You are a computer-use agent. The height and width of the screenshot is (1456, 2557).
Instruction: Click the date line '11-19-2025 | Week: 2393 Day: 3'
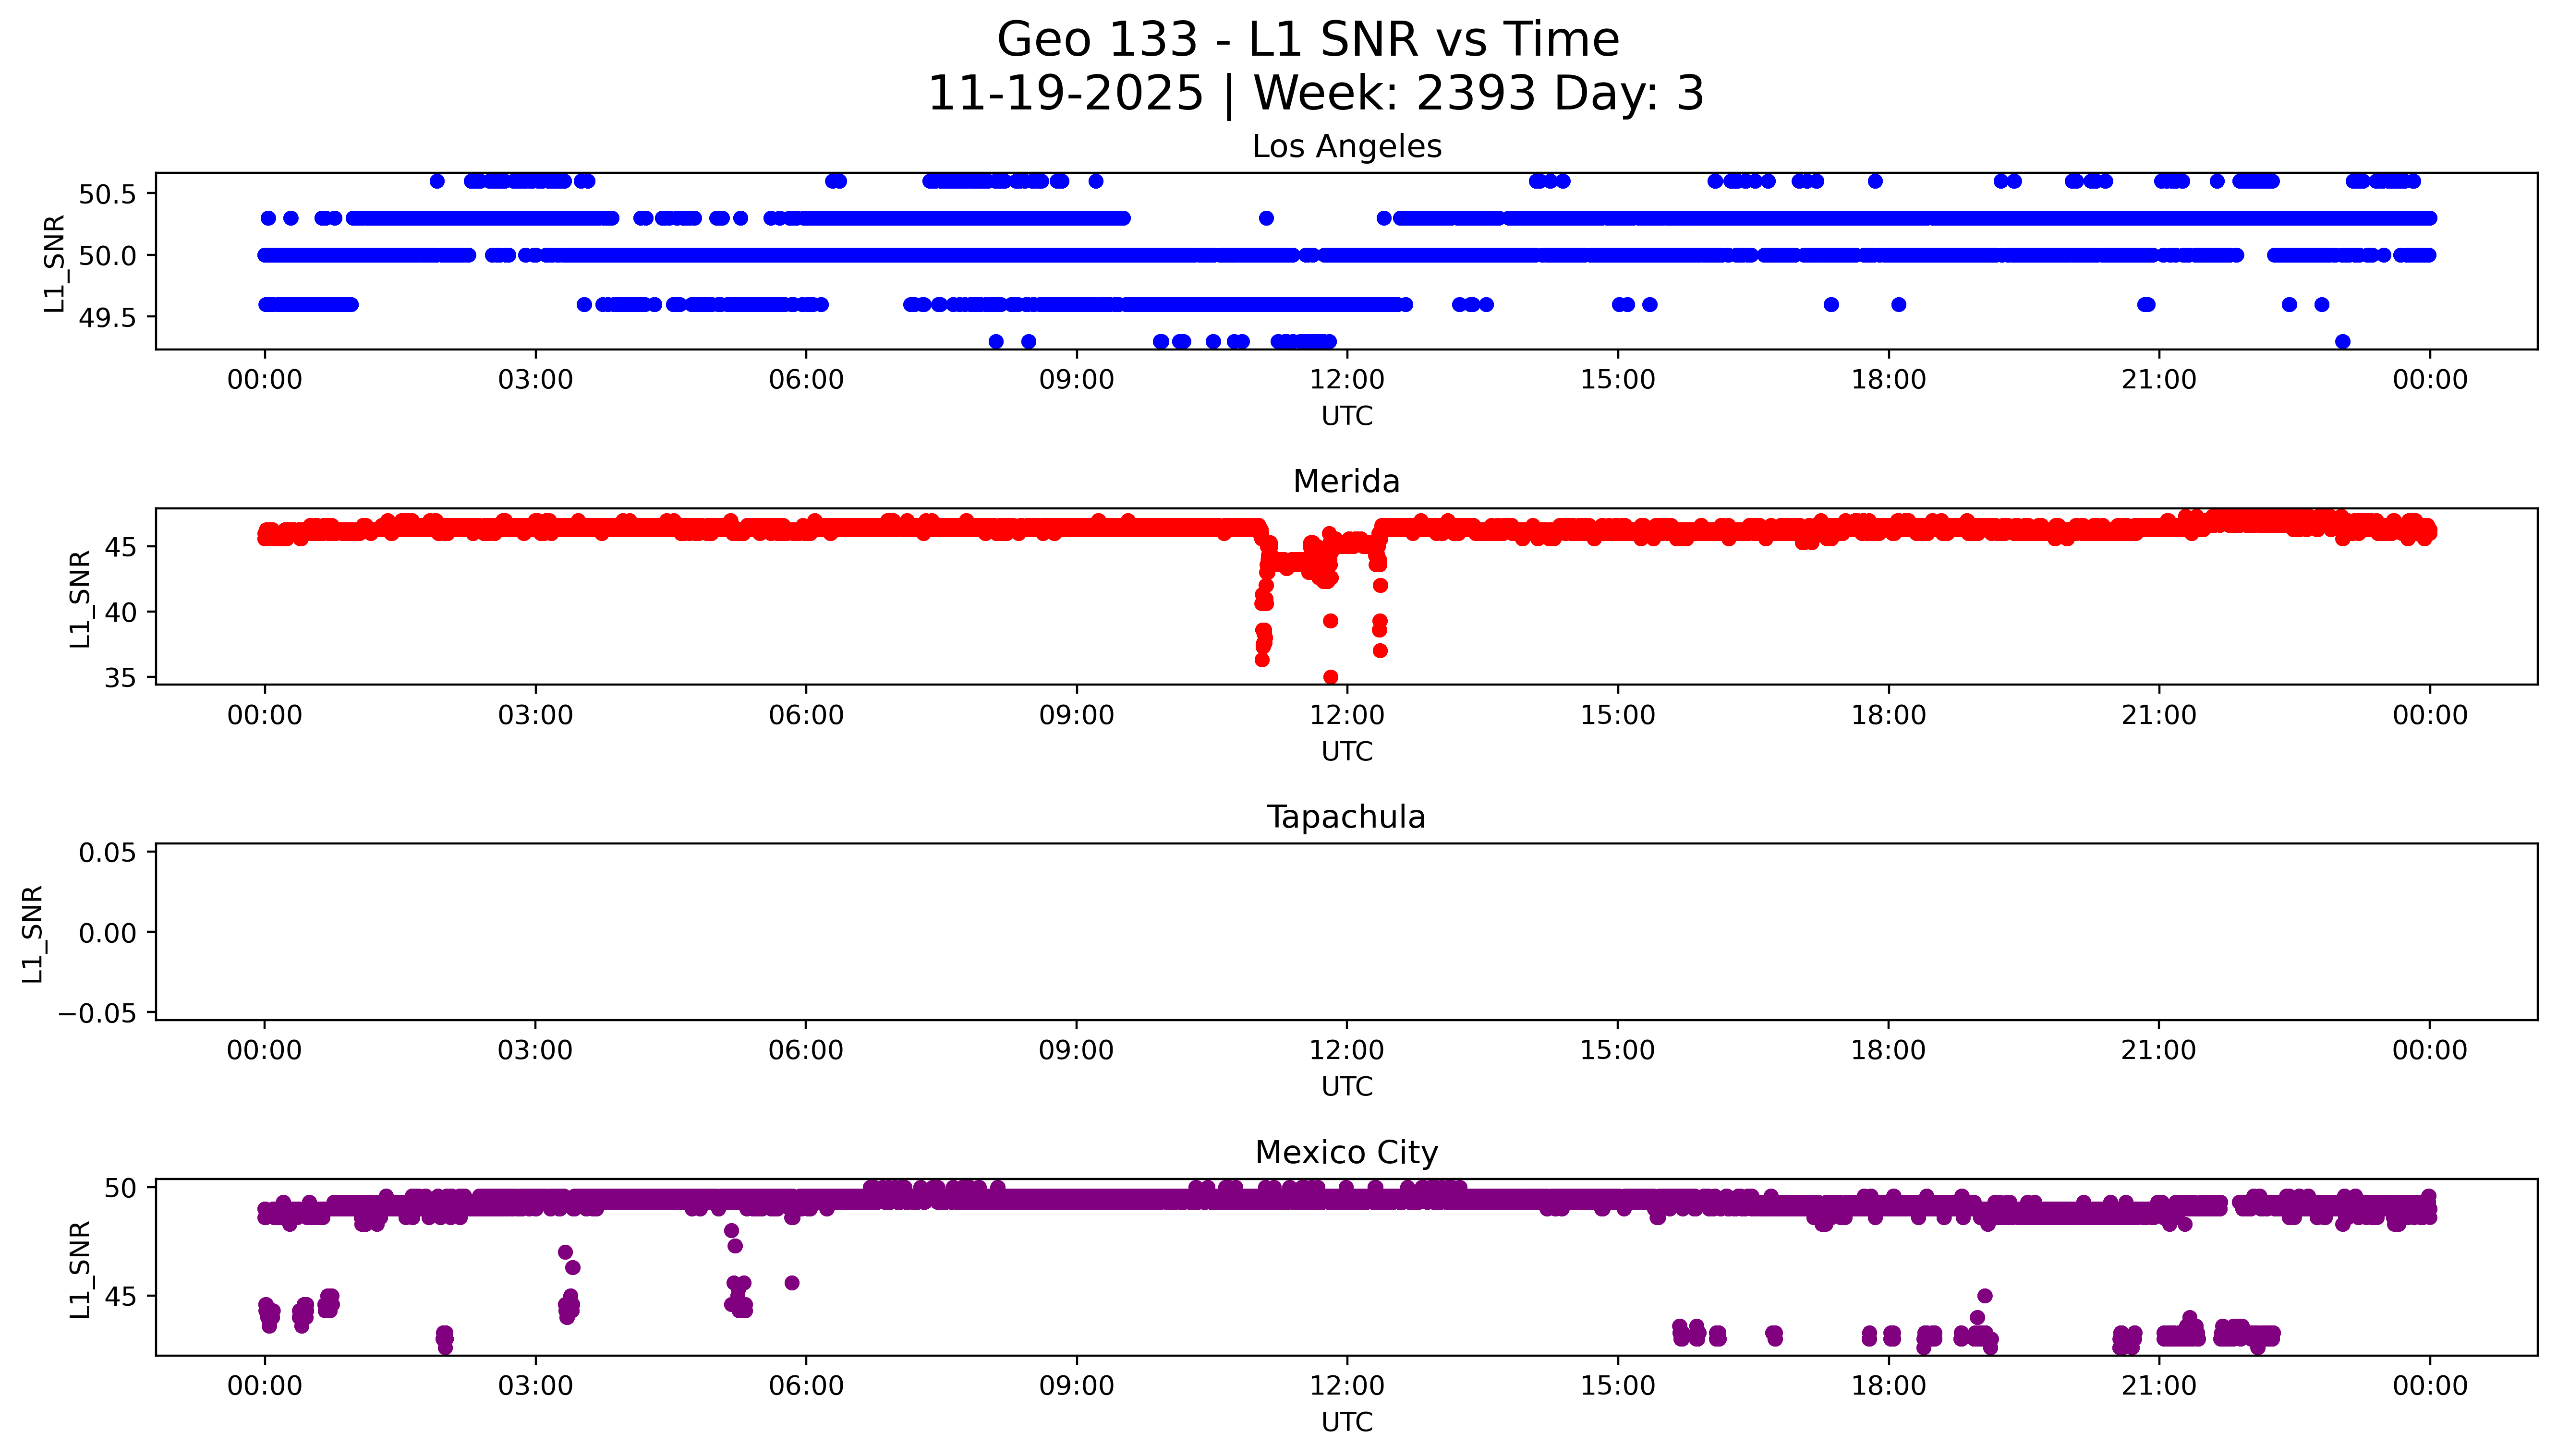coord(1315,94)
